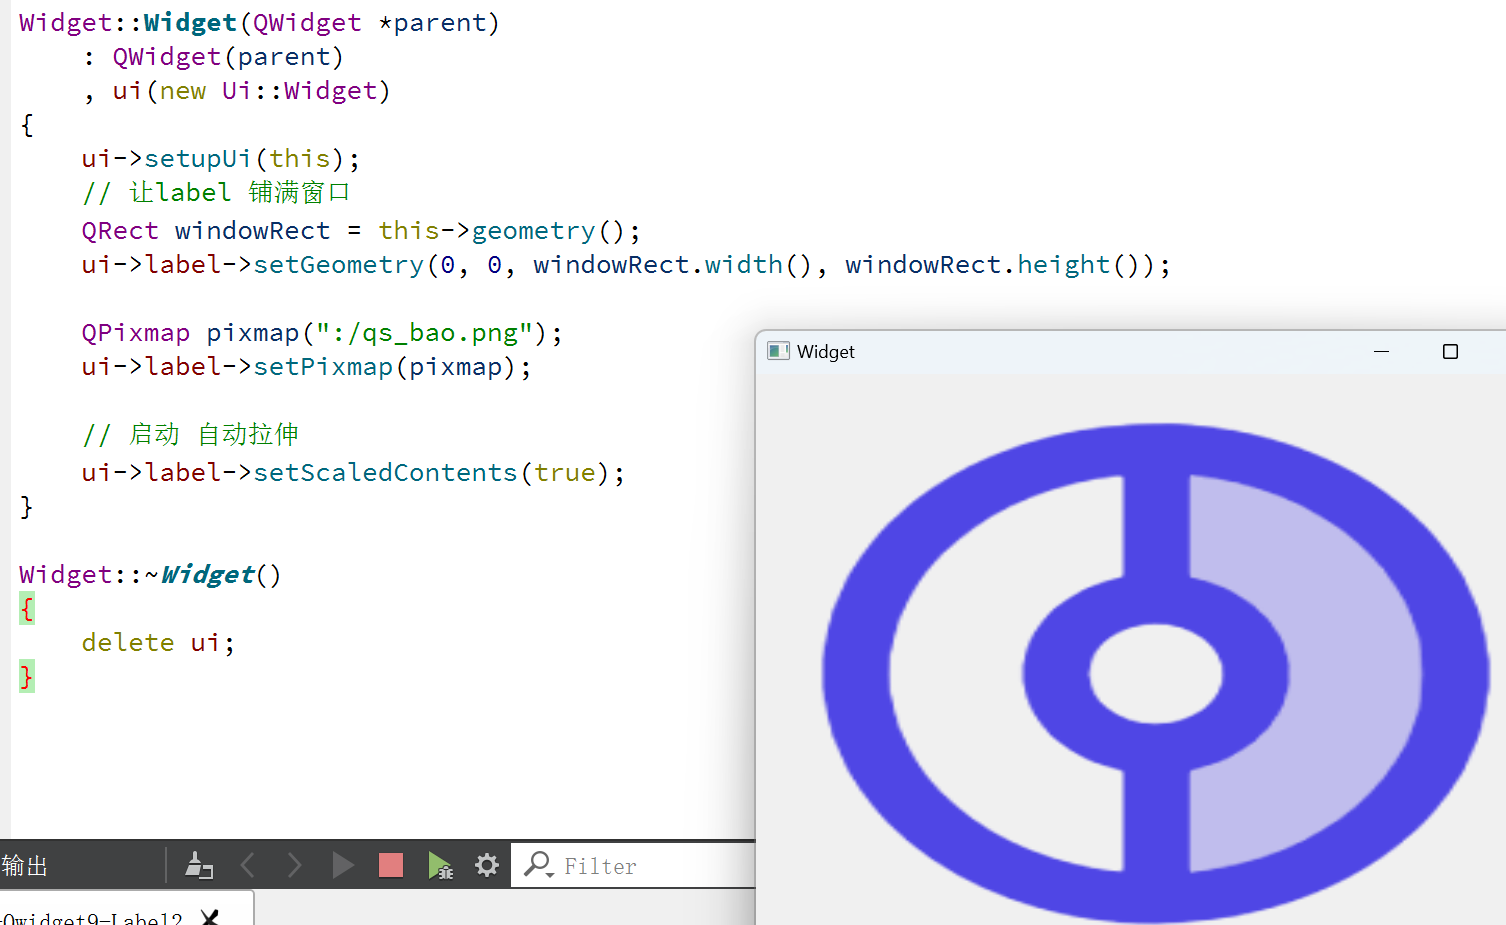Stop the running program with red square
The width and height of the screenshot is (1506, 925).
391,865
